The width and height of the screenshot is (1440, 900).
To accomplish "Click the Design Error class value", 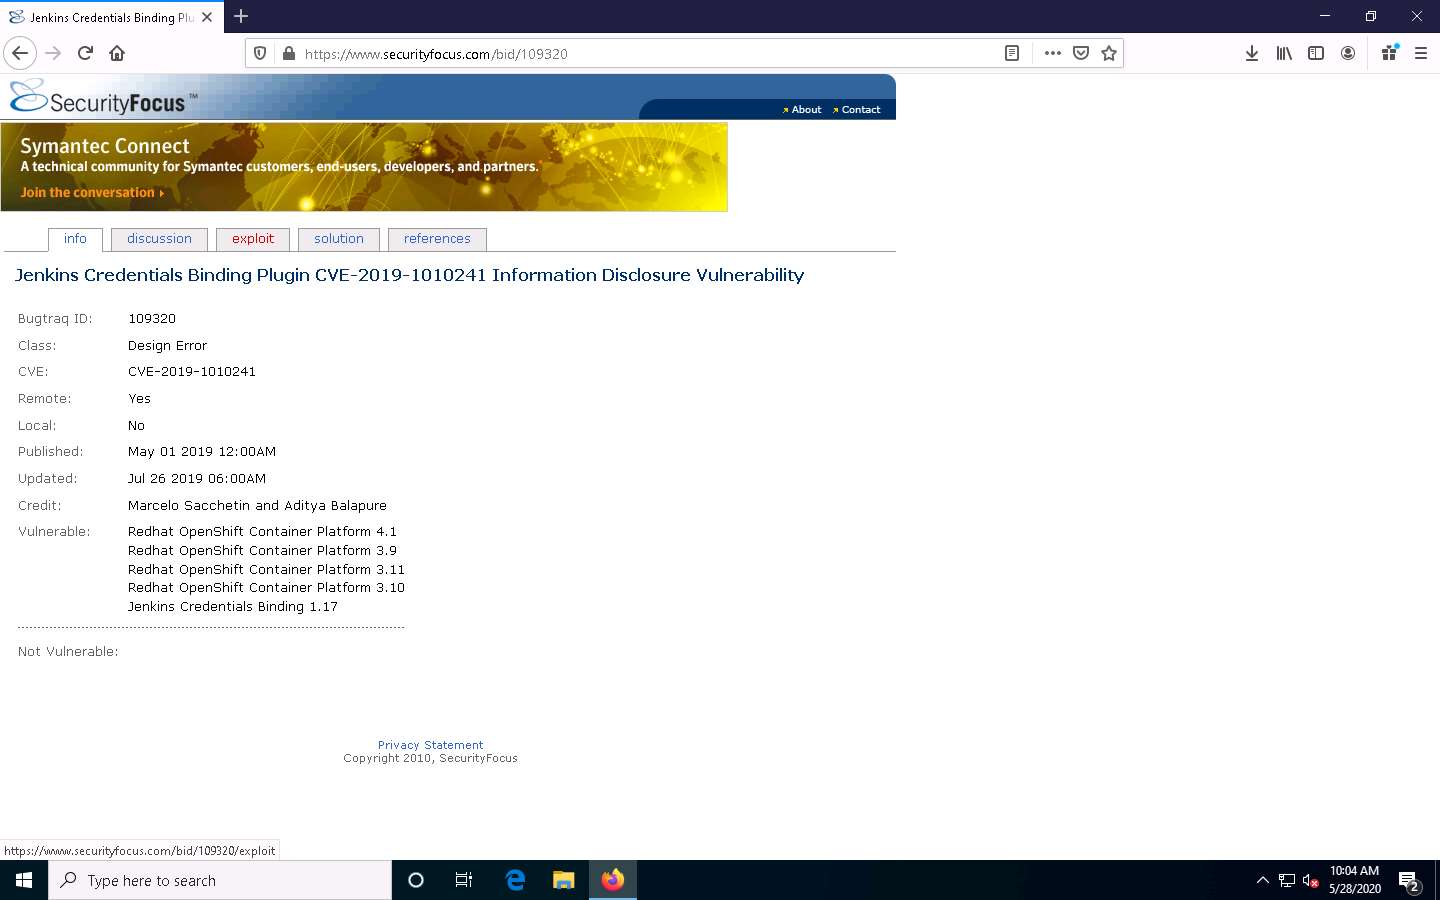I will click(x=167, y=346).
